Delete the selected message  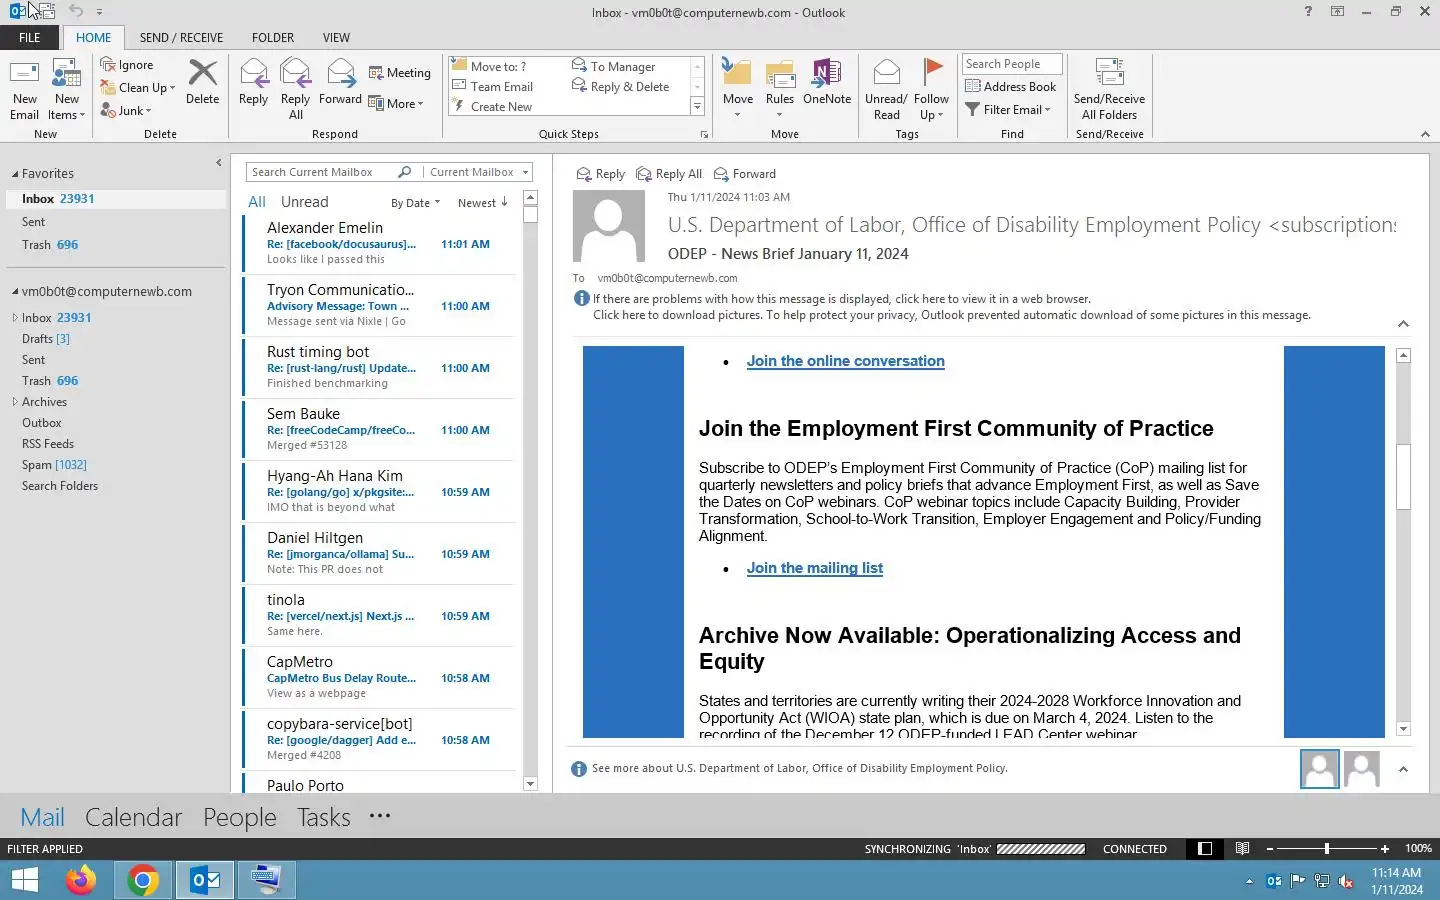click(x=202, y=81)
